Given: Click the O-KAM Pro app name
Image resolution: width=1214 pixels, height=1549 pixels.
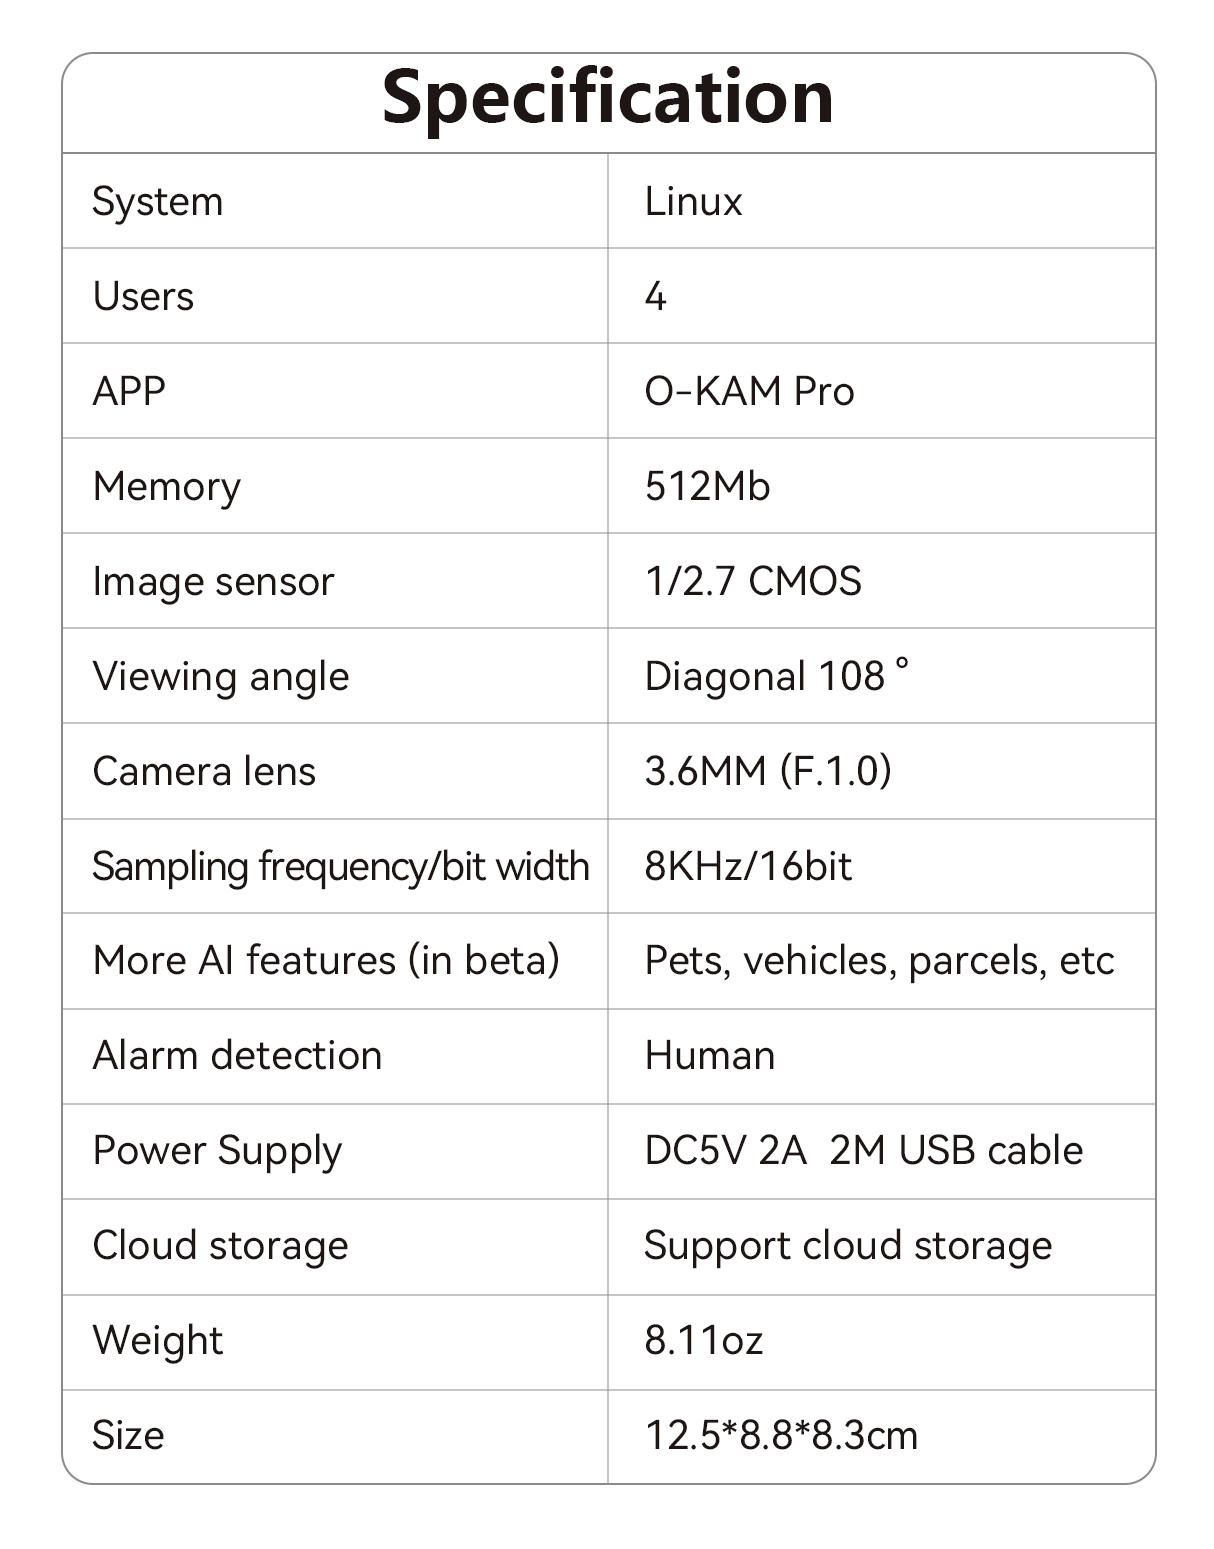Looking at the screenshot, I should pos(749,392).
